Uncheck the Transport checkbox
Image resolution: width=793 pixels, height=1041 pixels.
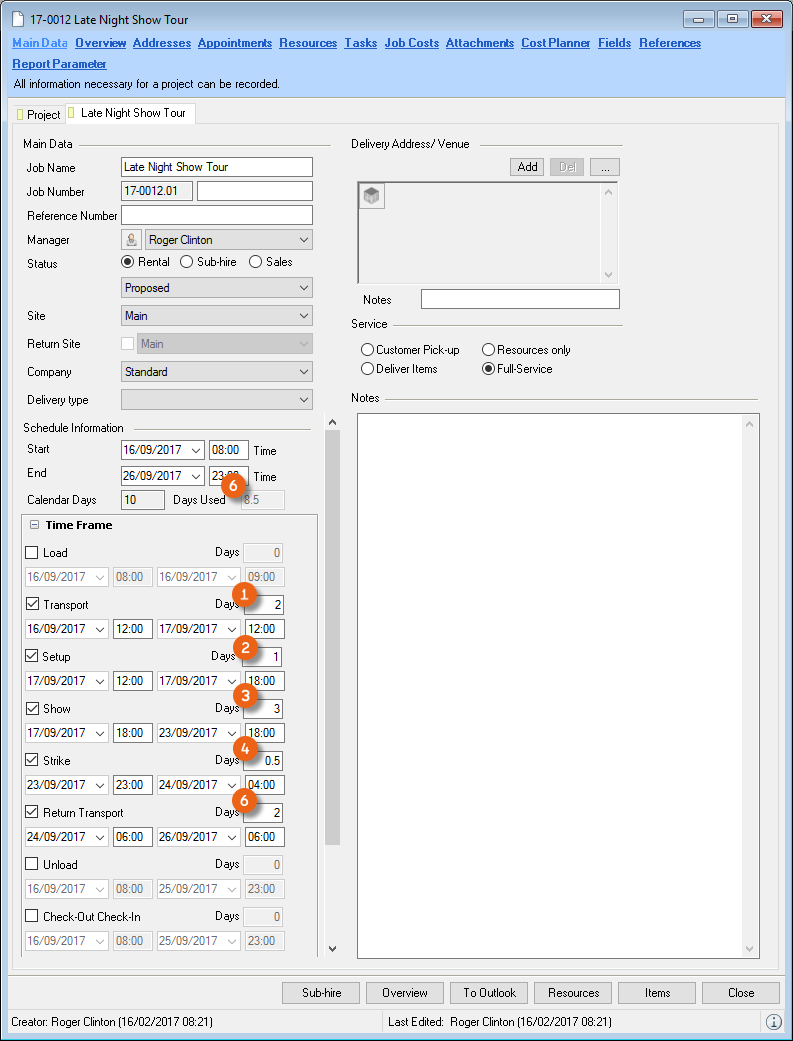[32, 605]
